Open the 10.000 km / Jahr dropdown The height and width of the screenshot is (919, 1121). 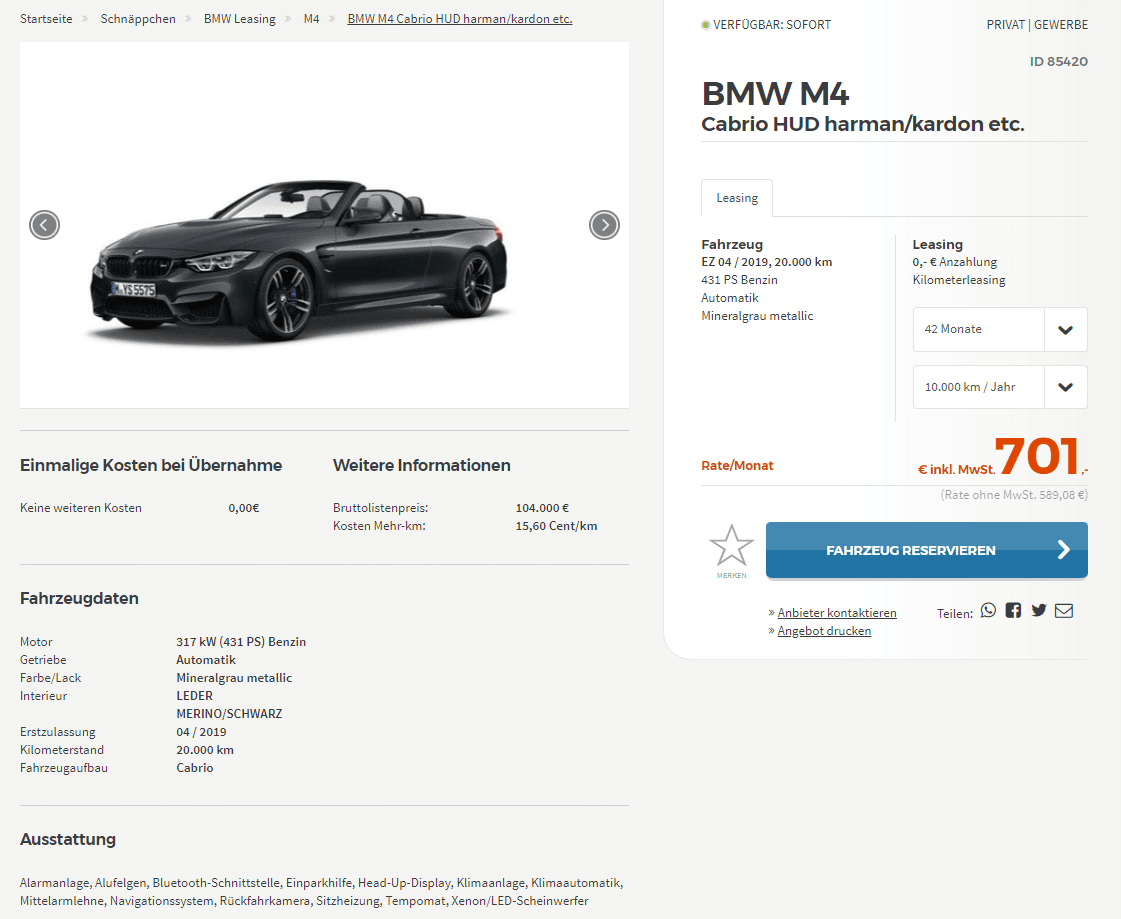pos(999,387)
